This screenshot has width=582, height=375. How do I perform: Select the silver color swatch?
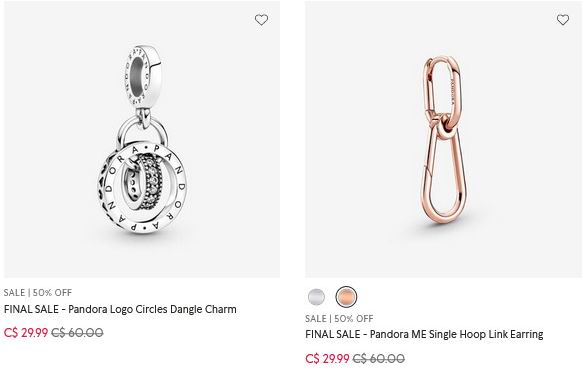(316, 297)
